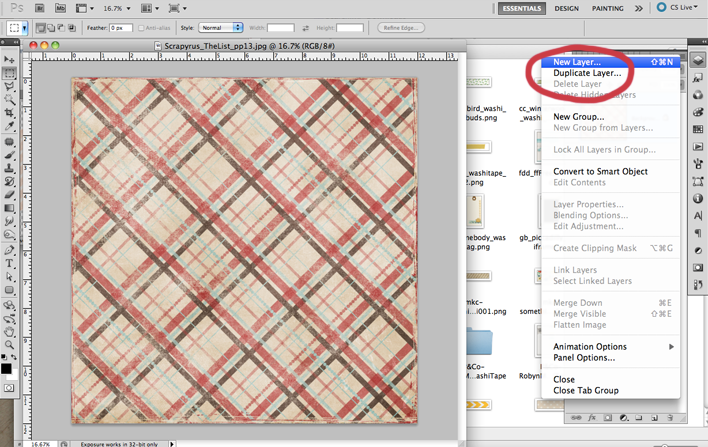Screen dimensions: 708x447
Task: Expand more workspaces with double chevron
Action: coord(638,8)
